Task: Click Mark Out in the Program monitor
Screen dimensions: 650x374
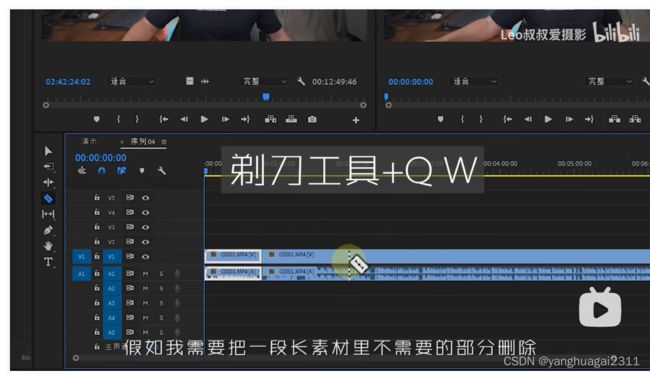Action: [481, 119]
